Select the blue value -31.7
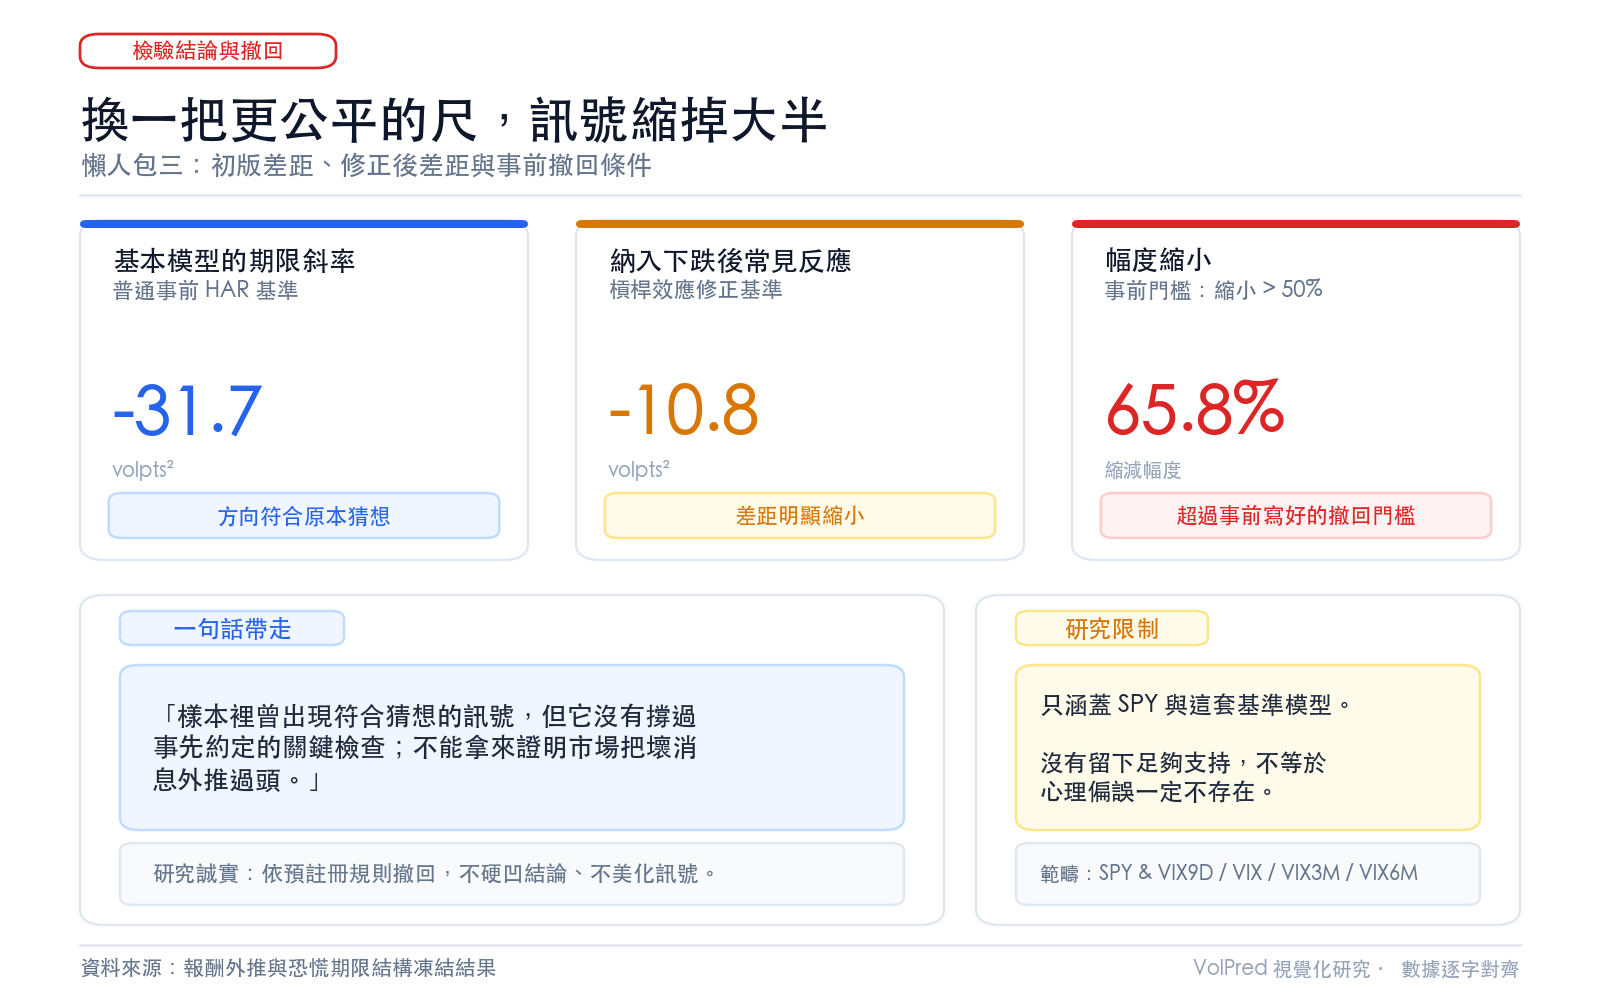 pos(187,411)
